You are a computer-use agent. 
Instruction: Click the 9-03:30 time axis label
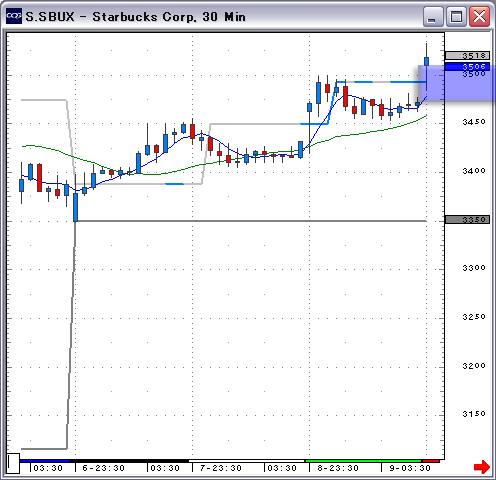(410, 468)
